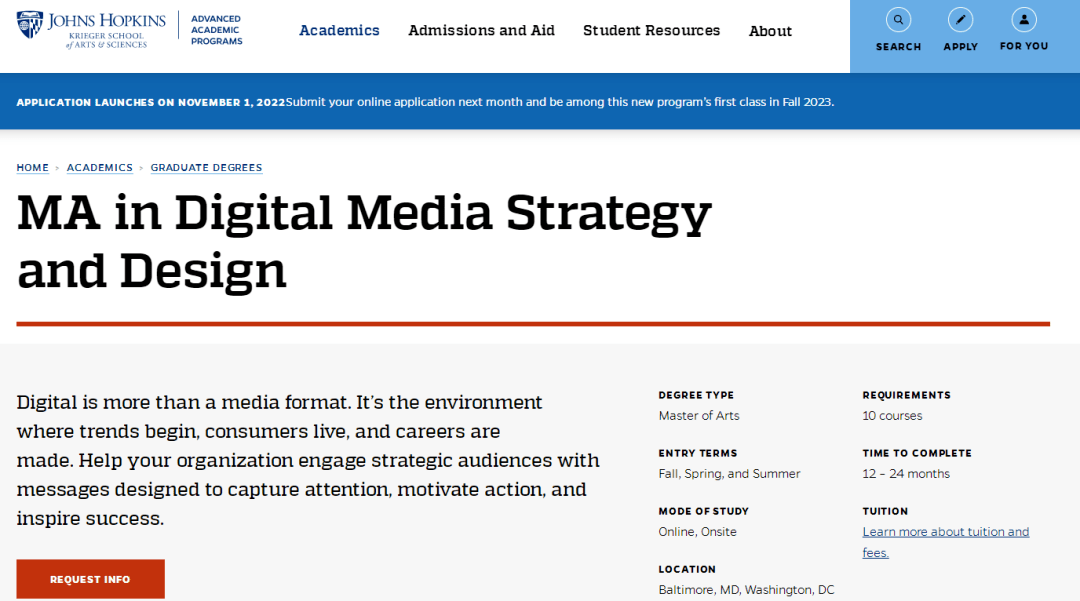The height and width of the screenshot is (601, 1080).
Task: Open the Admissions and Aid menu
Action: pos(481,31)
